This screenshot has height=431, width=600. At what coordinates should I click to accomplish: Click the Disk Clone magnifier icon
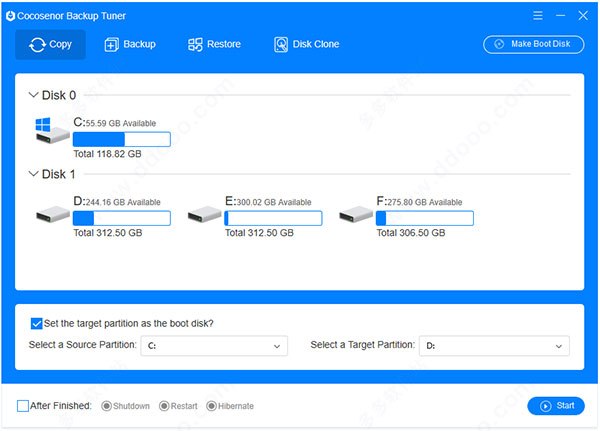pos(281,45)
